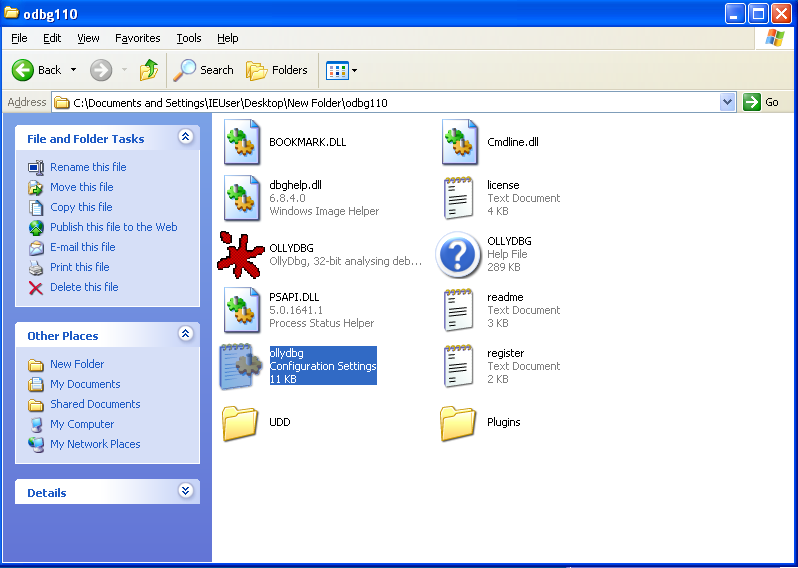Viewport: 798px width, 568px height.
Task: Click the ollydbg configuration settings icon
Action: point(240,366)
